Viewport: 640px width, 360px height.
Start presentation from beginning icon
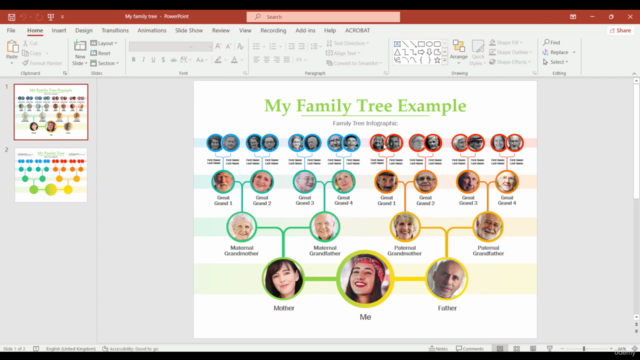click(51, 17)
